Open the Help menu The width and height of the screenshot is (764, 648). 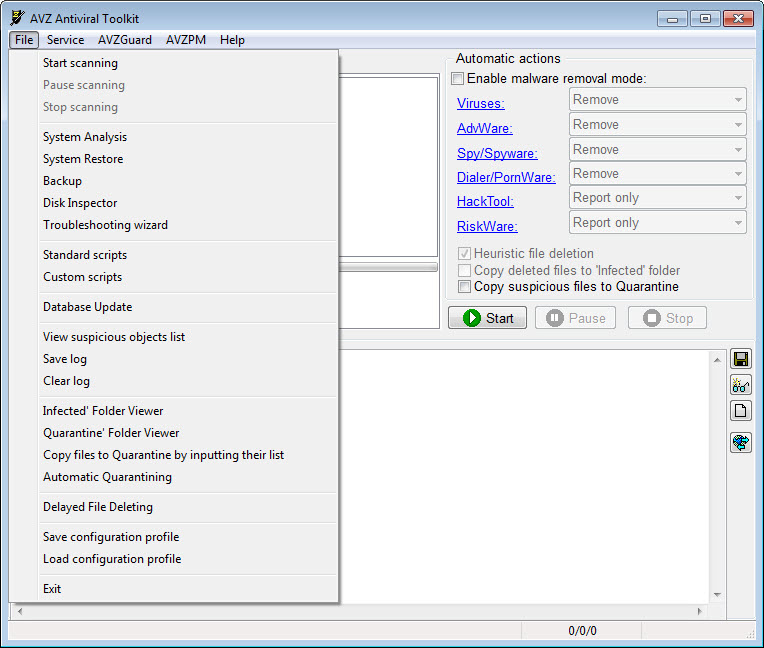[232, 40]
